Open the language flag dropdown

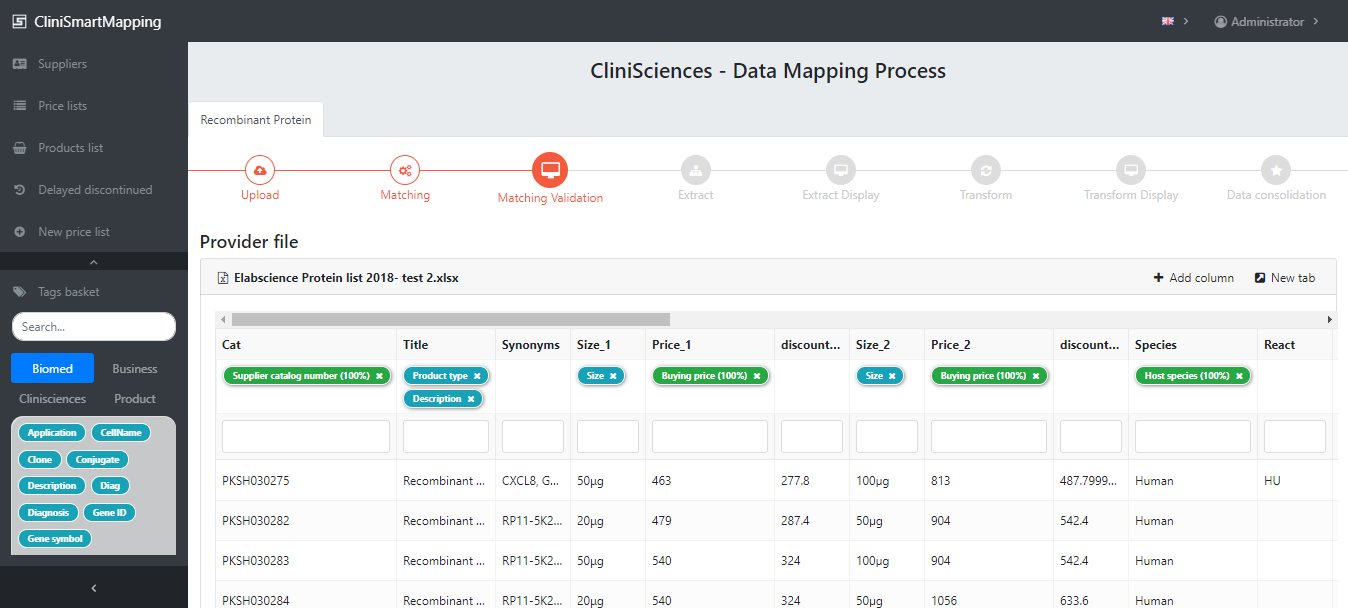[1174, 21]
